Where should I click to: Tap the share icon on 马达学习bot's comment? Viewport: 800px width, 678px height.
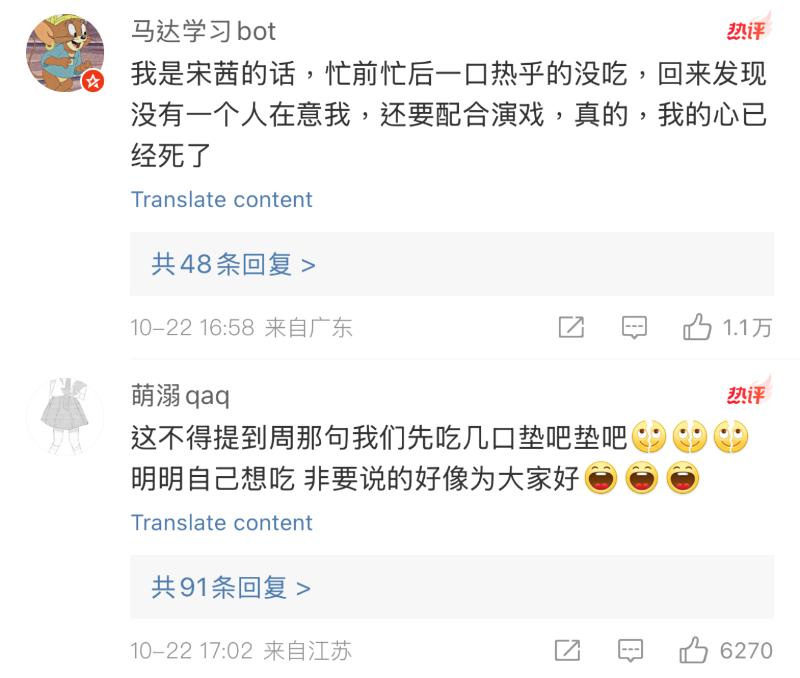(x=571, y=327)
